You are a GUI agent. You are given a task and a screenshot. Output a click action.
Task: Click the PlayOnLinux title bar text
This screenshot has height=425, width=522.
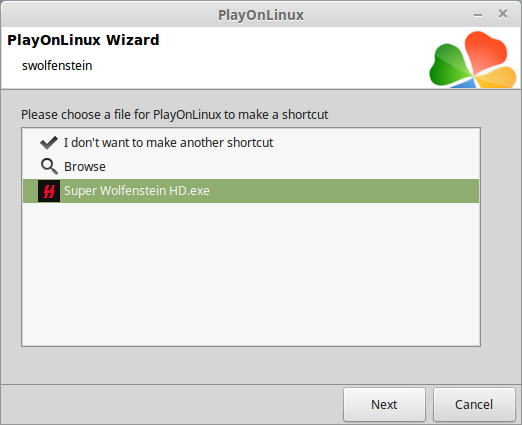click(x=261, y=15)
